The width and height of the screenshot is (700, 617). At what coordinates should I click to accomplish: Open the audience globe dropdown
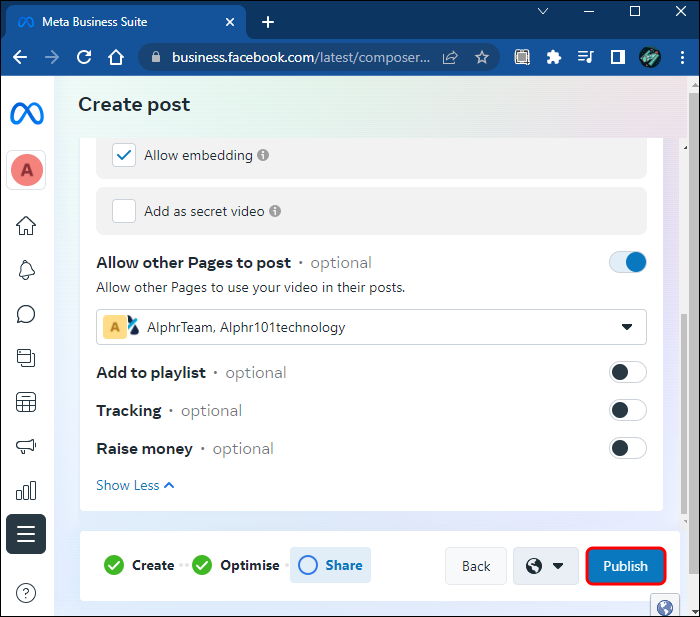pos(545,566)
